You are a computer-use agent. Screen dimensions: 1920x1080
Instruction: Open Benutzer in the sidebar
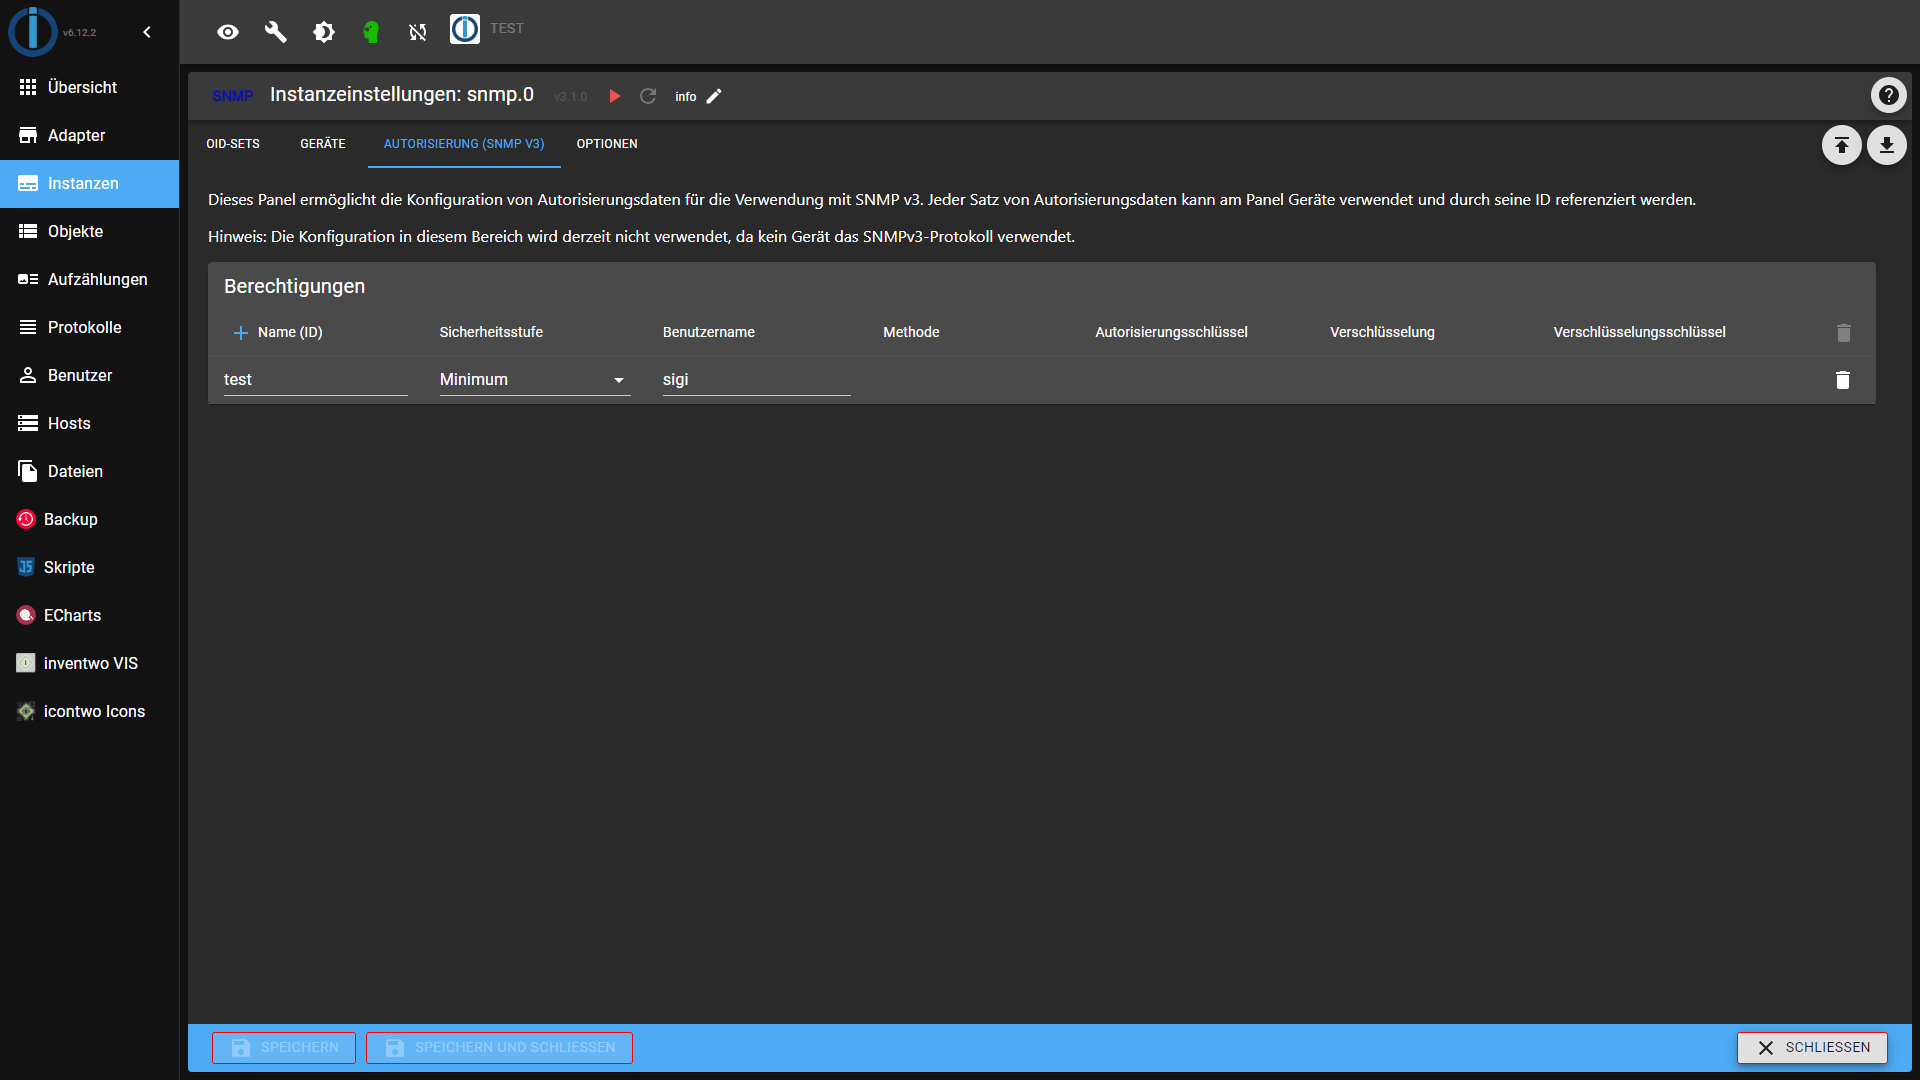[89, 375]
